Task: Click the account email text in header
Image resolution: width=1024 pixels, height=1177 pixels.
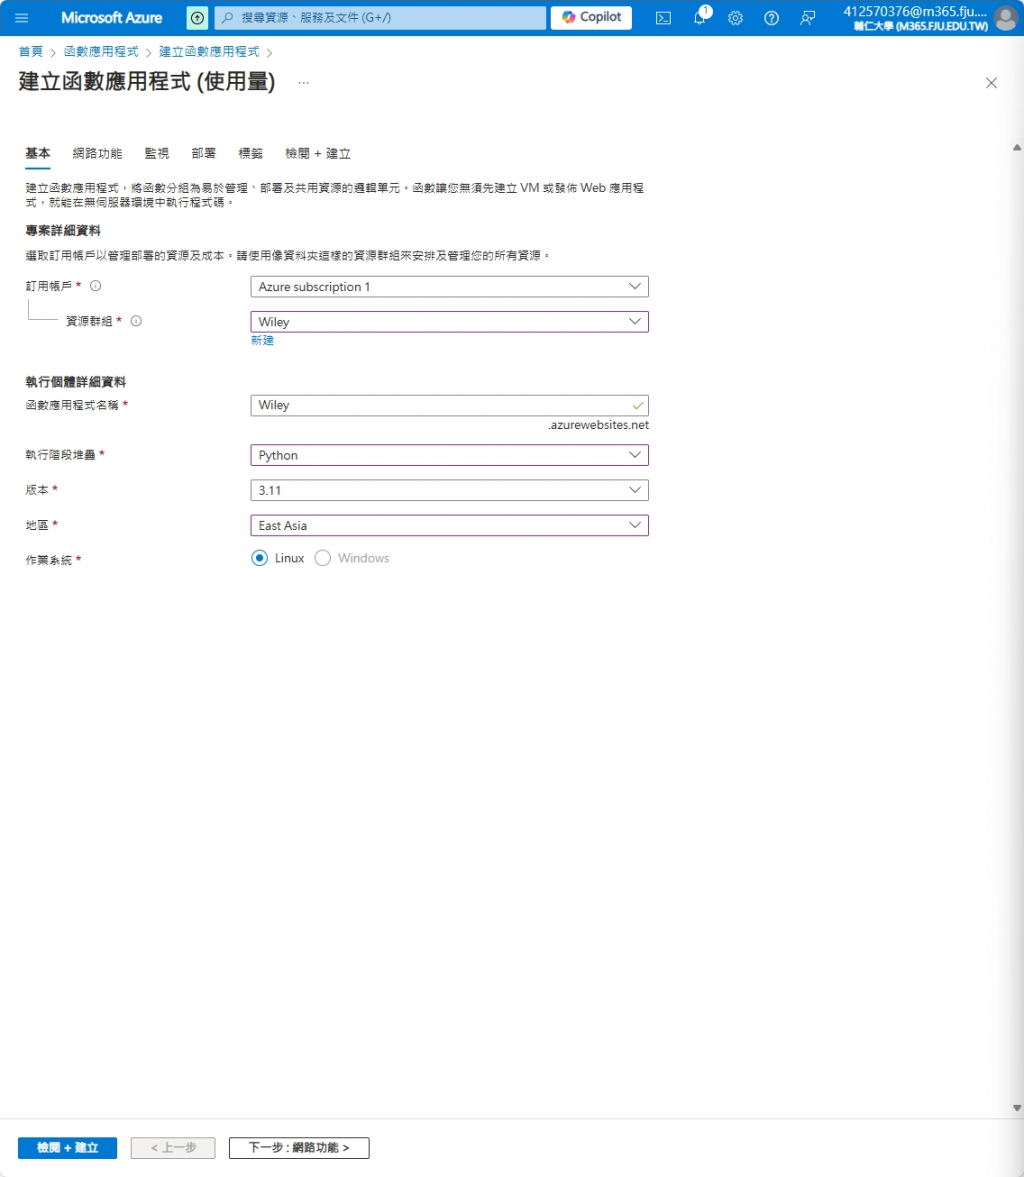Action: [914, 11]
